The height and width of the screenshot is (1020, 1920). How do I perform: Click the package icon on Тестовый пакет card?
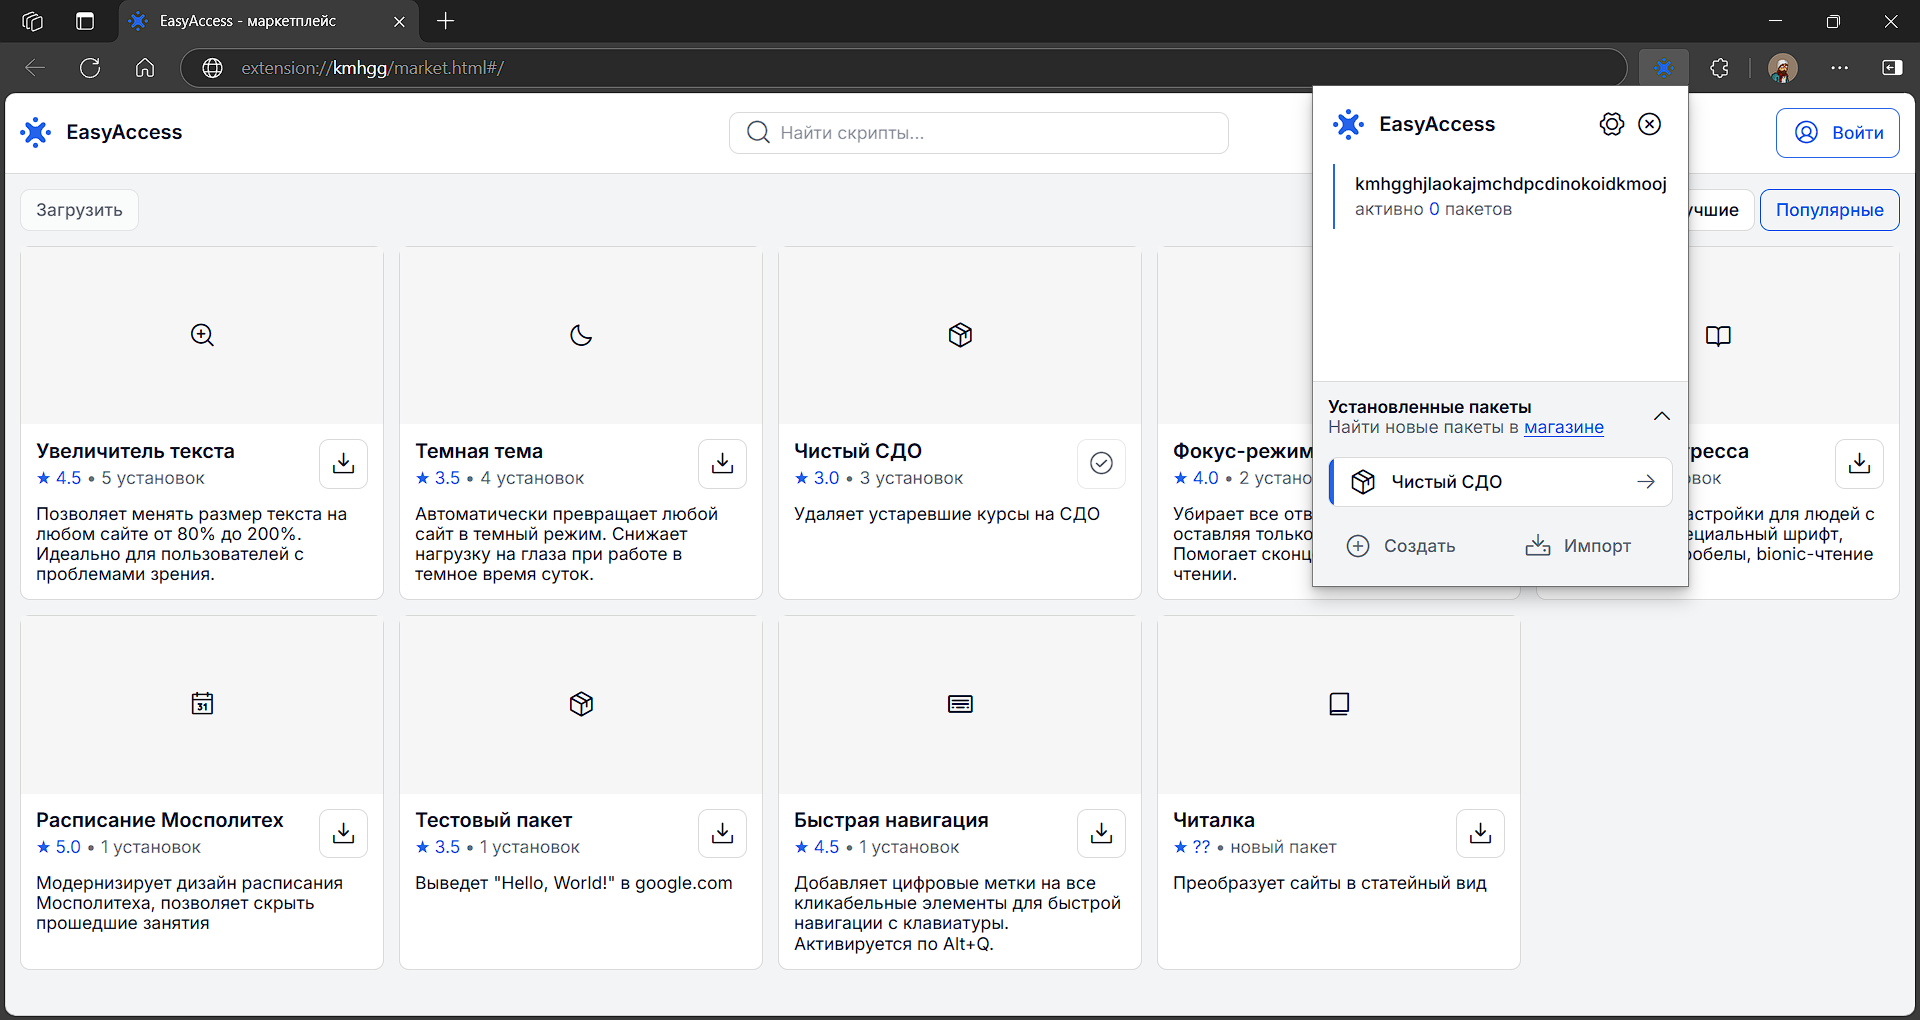[x=580, y=703]
